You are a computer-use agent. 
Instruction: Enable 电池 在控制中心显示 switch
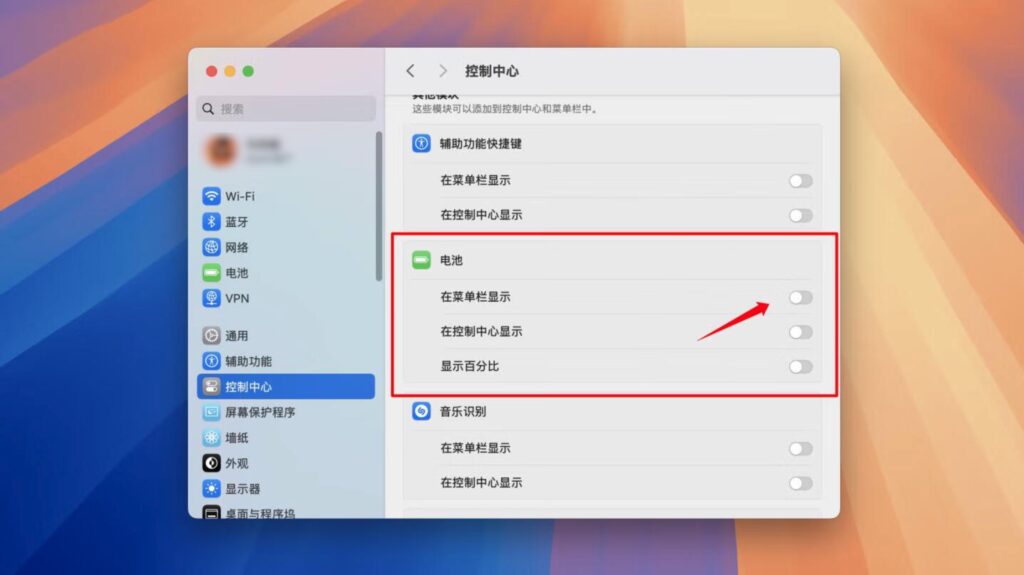pyautogui.click(x=800, y=332)
